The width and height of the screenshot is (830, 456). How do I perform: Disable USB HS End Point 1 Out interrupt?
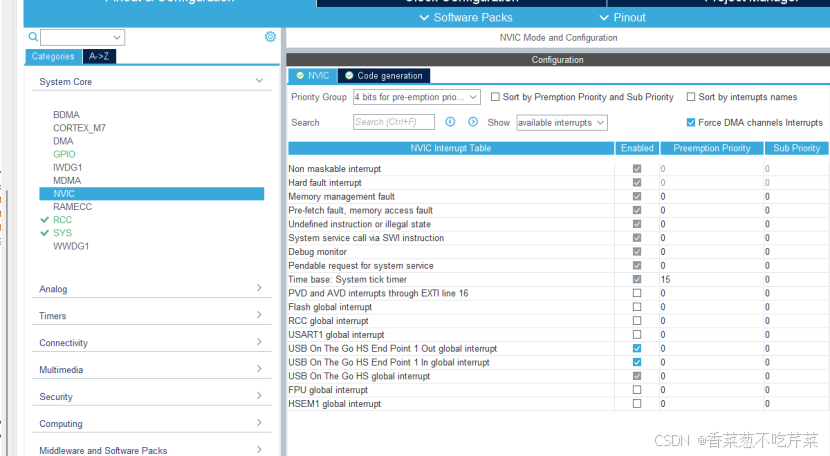pos(637,348)
